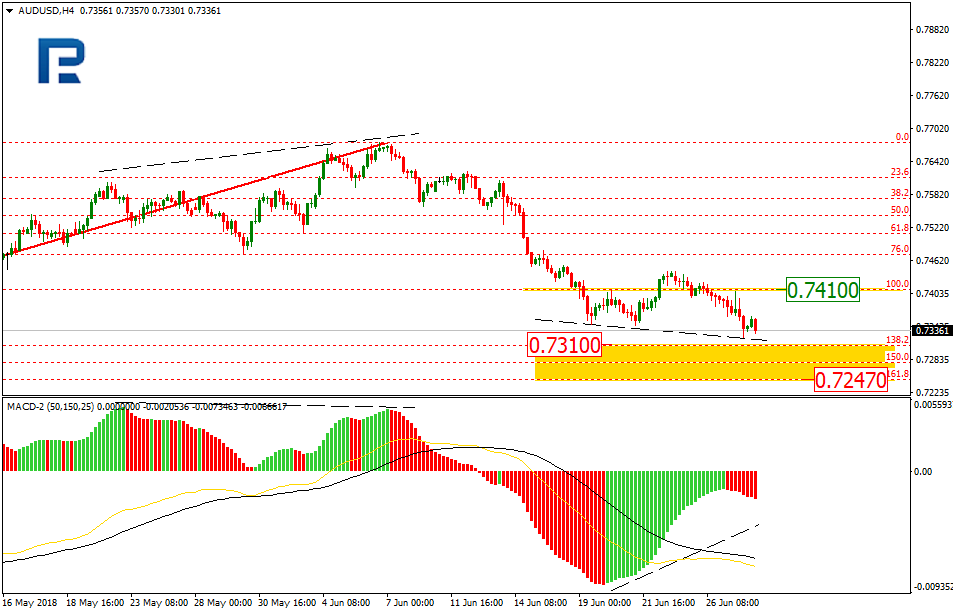
Task: Select the red ascending trend line
Action: (x=200, y=198)
